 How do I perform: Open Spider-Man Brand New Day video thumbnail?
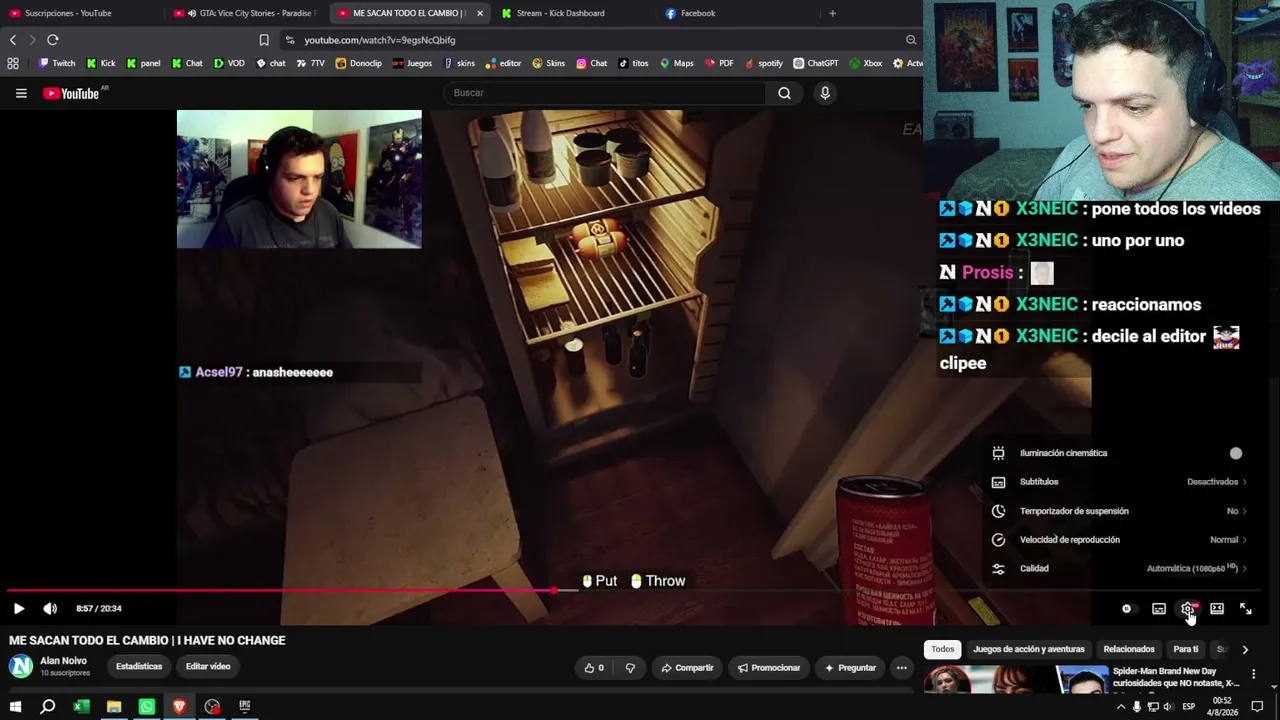click(x=1015, y=679)
